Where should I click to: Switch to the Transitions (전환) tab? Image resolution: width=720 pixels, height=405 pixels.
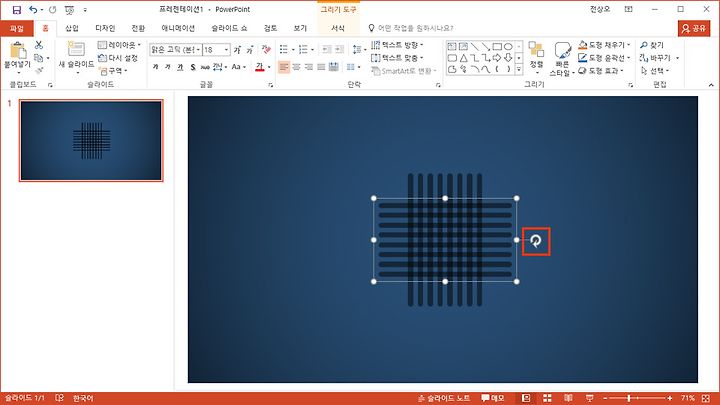(x=138, y=28)
